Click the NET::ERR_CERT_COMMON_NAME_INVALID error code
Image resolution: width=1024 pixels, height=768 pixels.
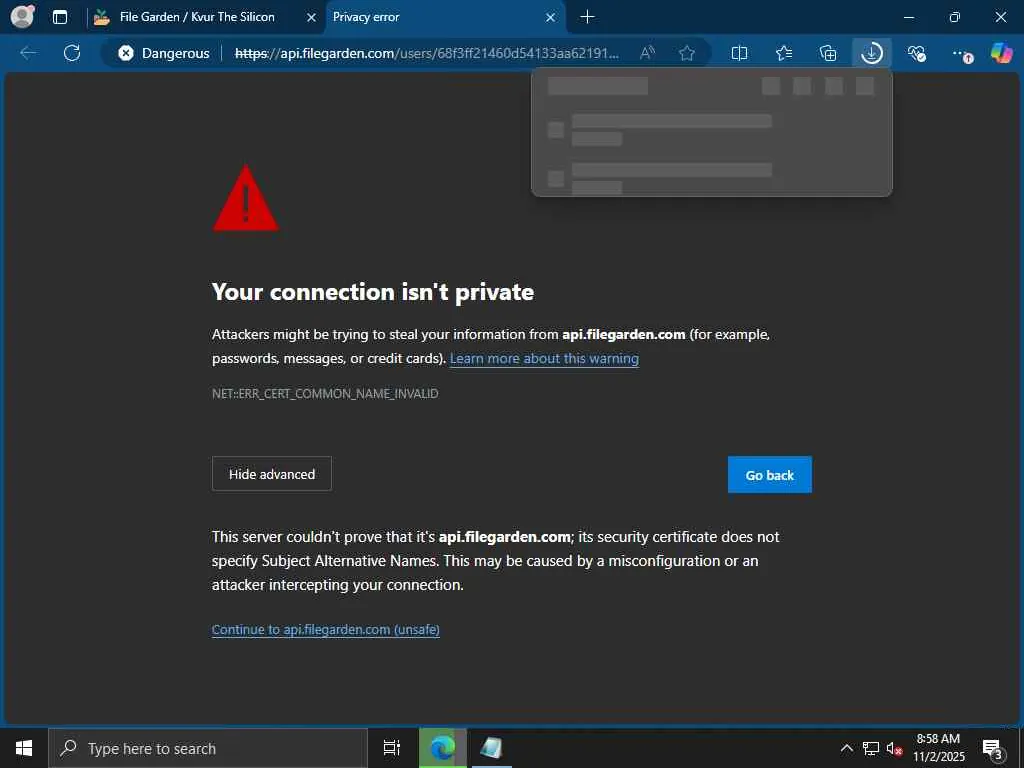[x=325, y=394]
